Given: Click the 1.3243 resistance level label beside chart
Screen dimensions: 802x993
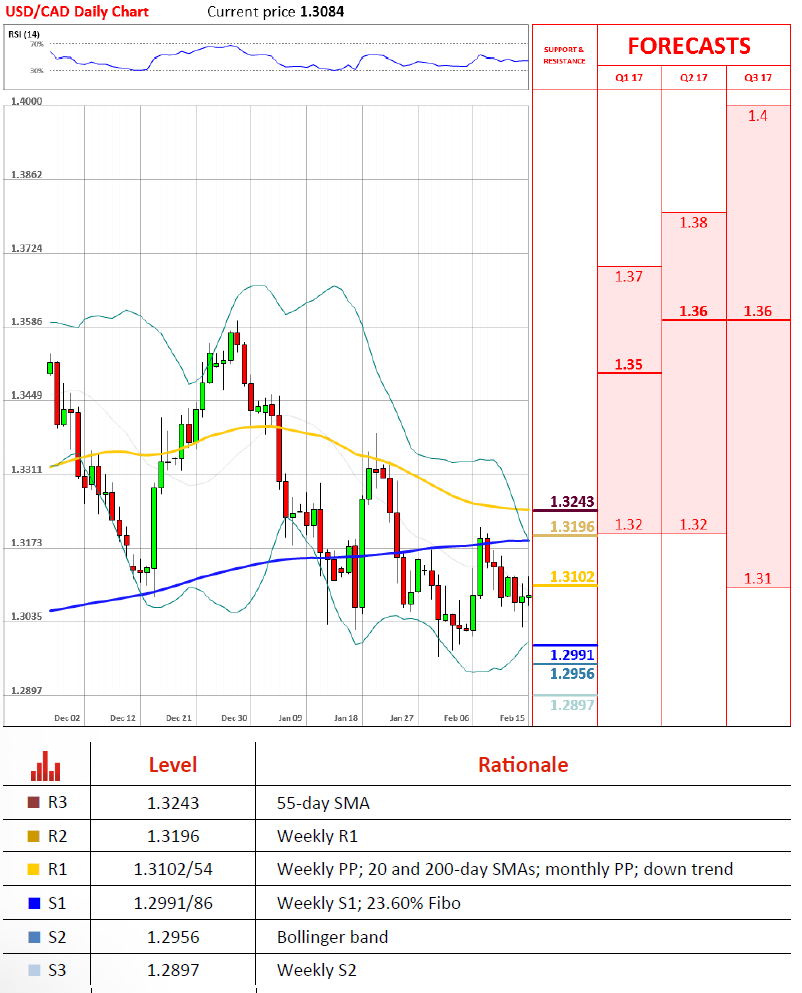Looking at the screenshot, I should pos(572,502).
